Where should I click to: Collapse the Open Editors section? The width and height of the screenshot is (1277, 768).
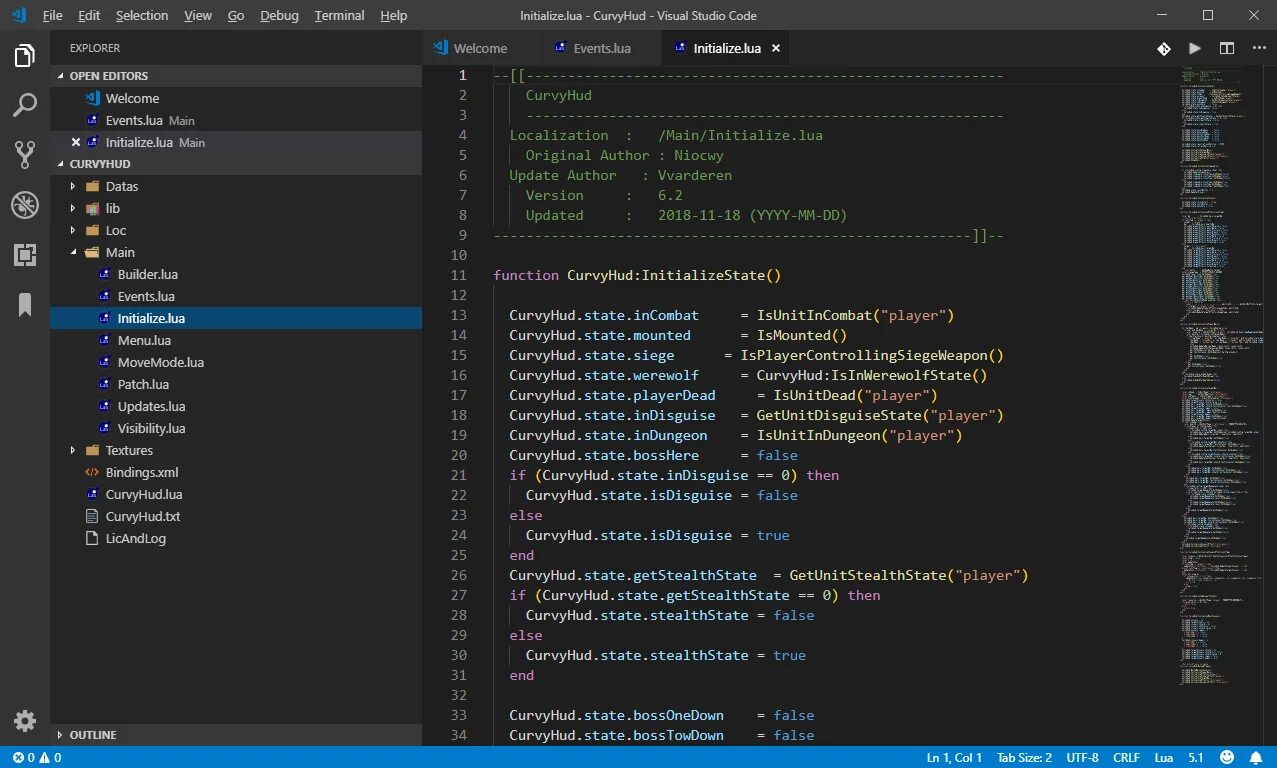(x=236, y=76)
